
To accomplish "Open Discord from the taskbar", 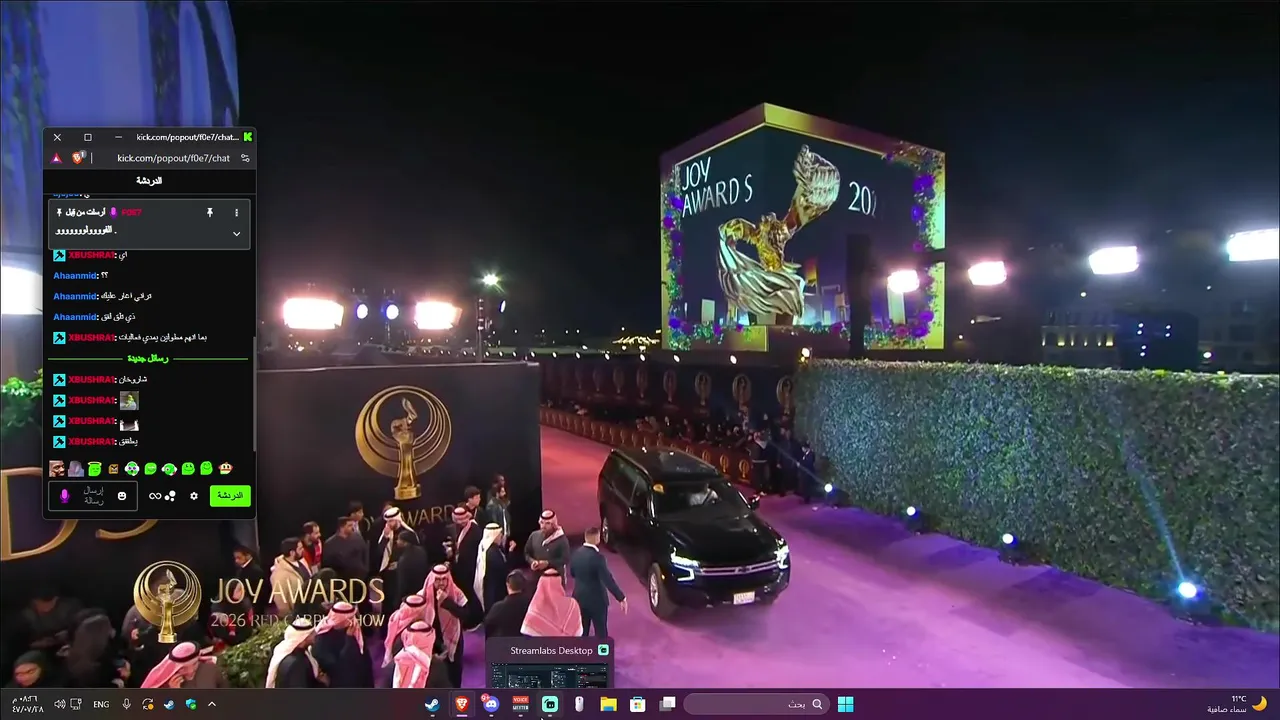I will 491,704.
